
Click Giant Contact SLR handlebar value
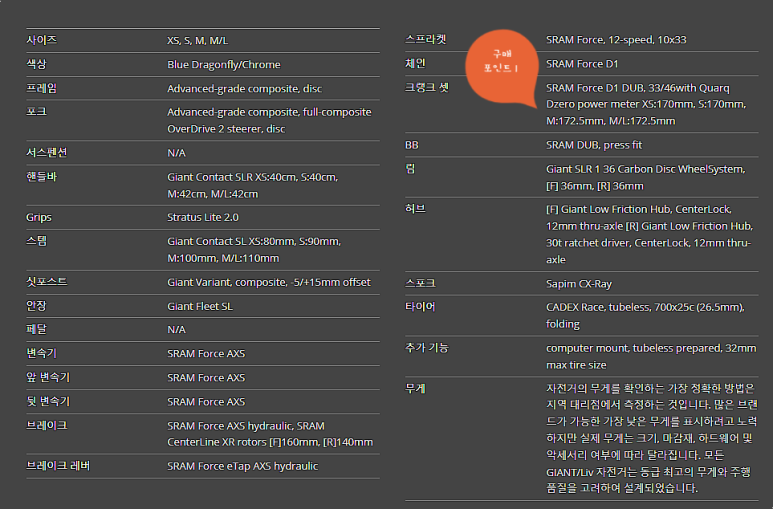click(252, 185)
